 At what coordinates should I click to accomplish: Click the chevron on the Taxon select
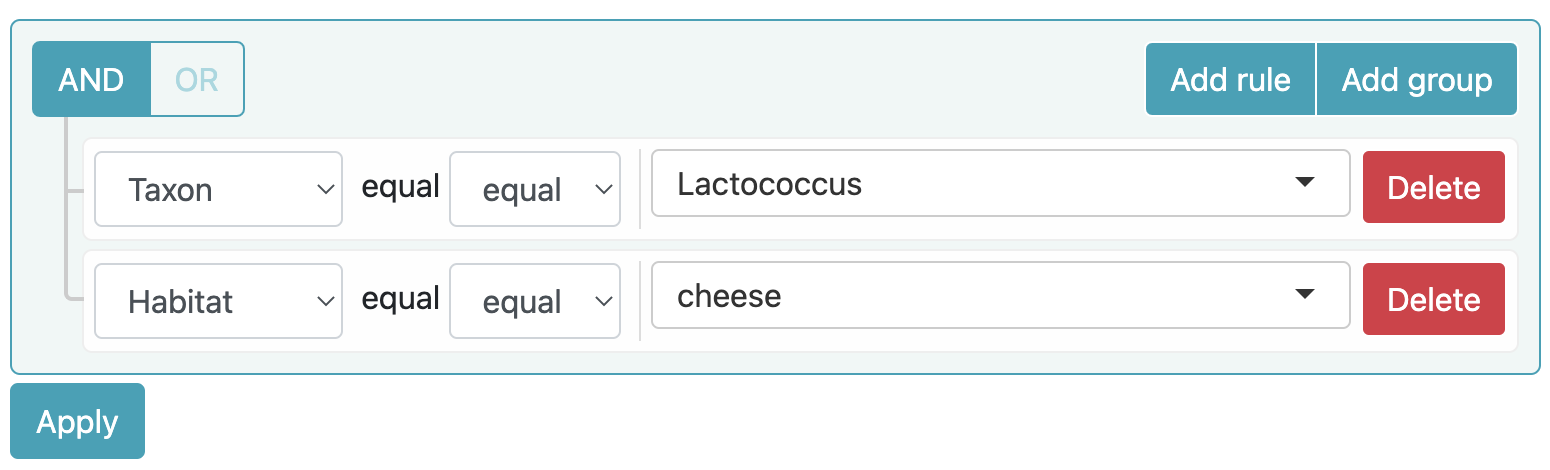[x=324, y=189]
